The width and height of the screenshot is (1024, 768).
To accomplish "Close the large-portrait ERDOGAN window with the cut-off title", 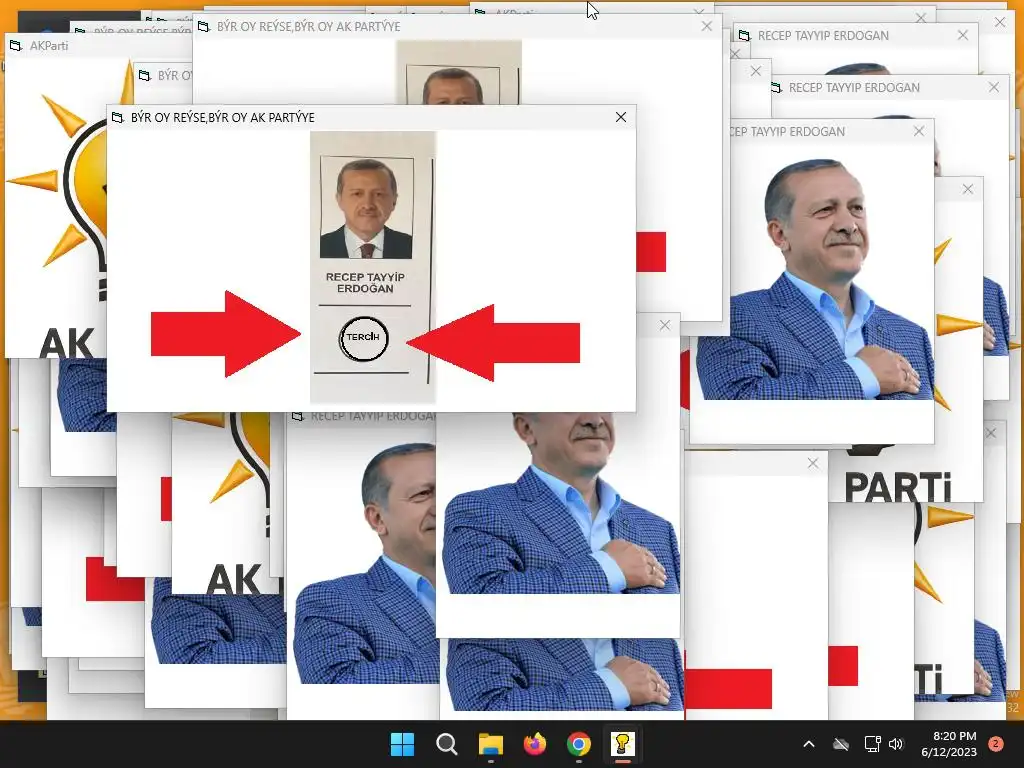I will 919,131.
